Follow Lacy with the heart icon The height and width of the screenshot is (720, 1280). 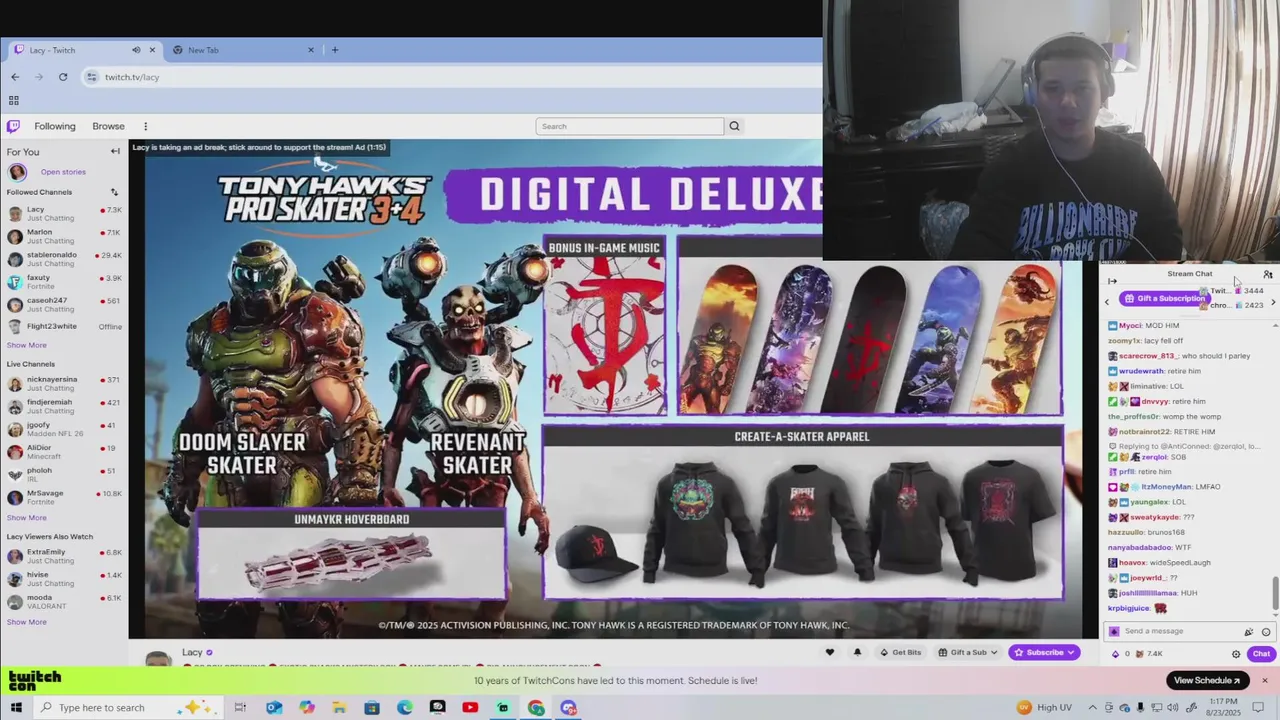tap(829, 652)
